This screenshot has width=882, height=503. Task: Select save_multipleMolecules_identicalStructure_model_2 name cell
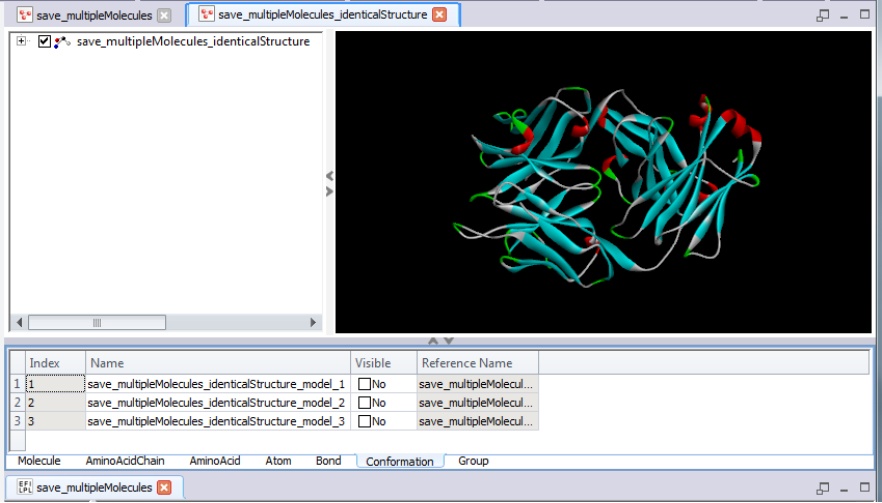click(x=218, y=403)
